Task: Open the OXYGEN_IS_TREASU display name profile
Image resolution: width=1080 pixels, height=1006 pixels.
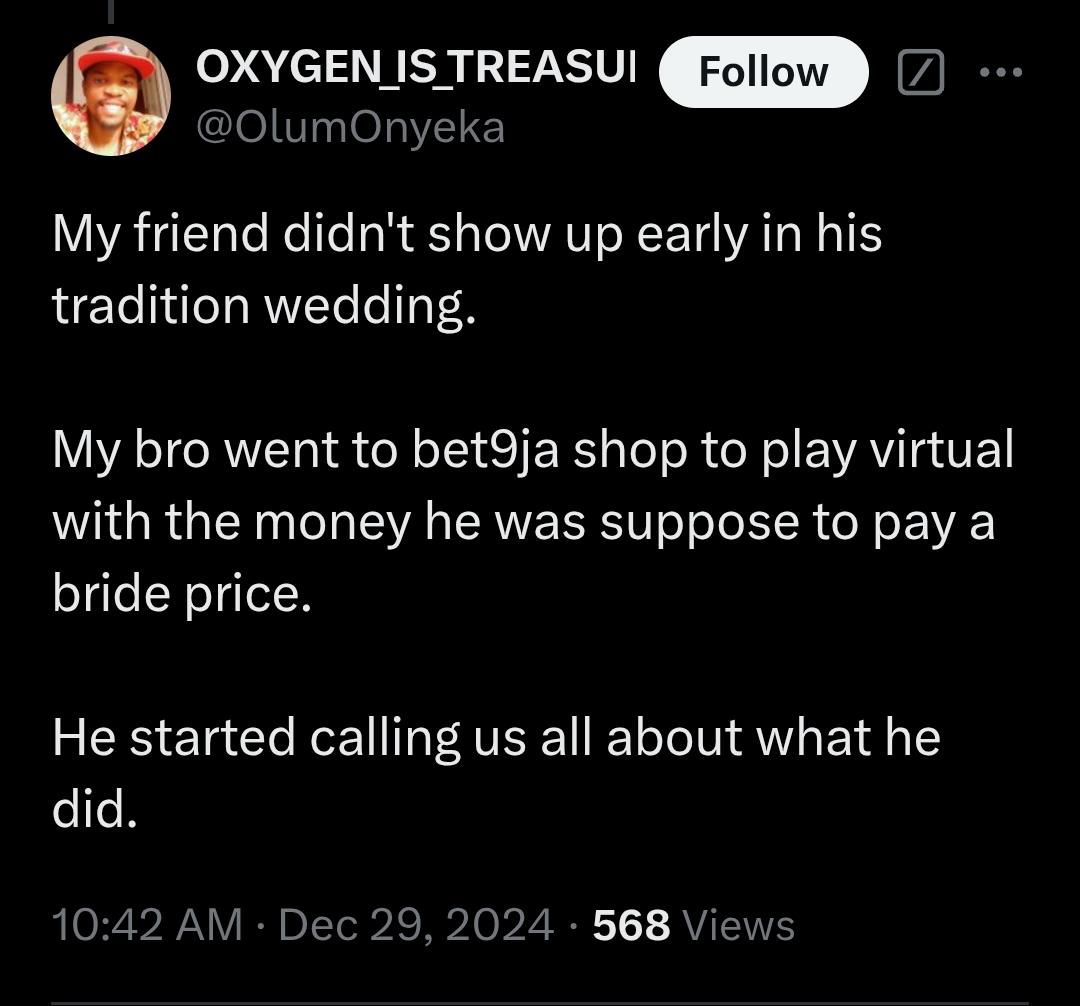Action: [x=415, y=68]
